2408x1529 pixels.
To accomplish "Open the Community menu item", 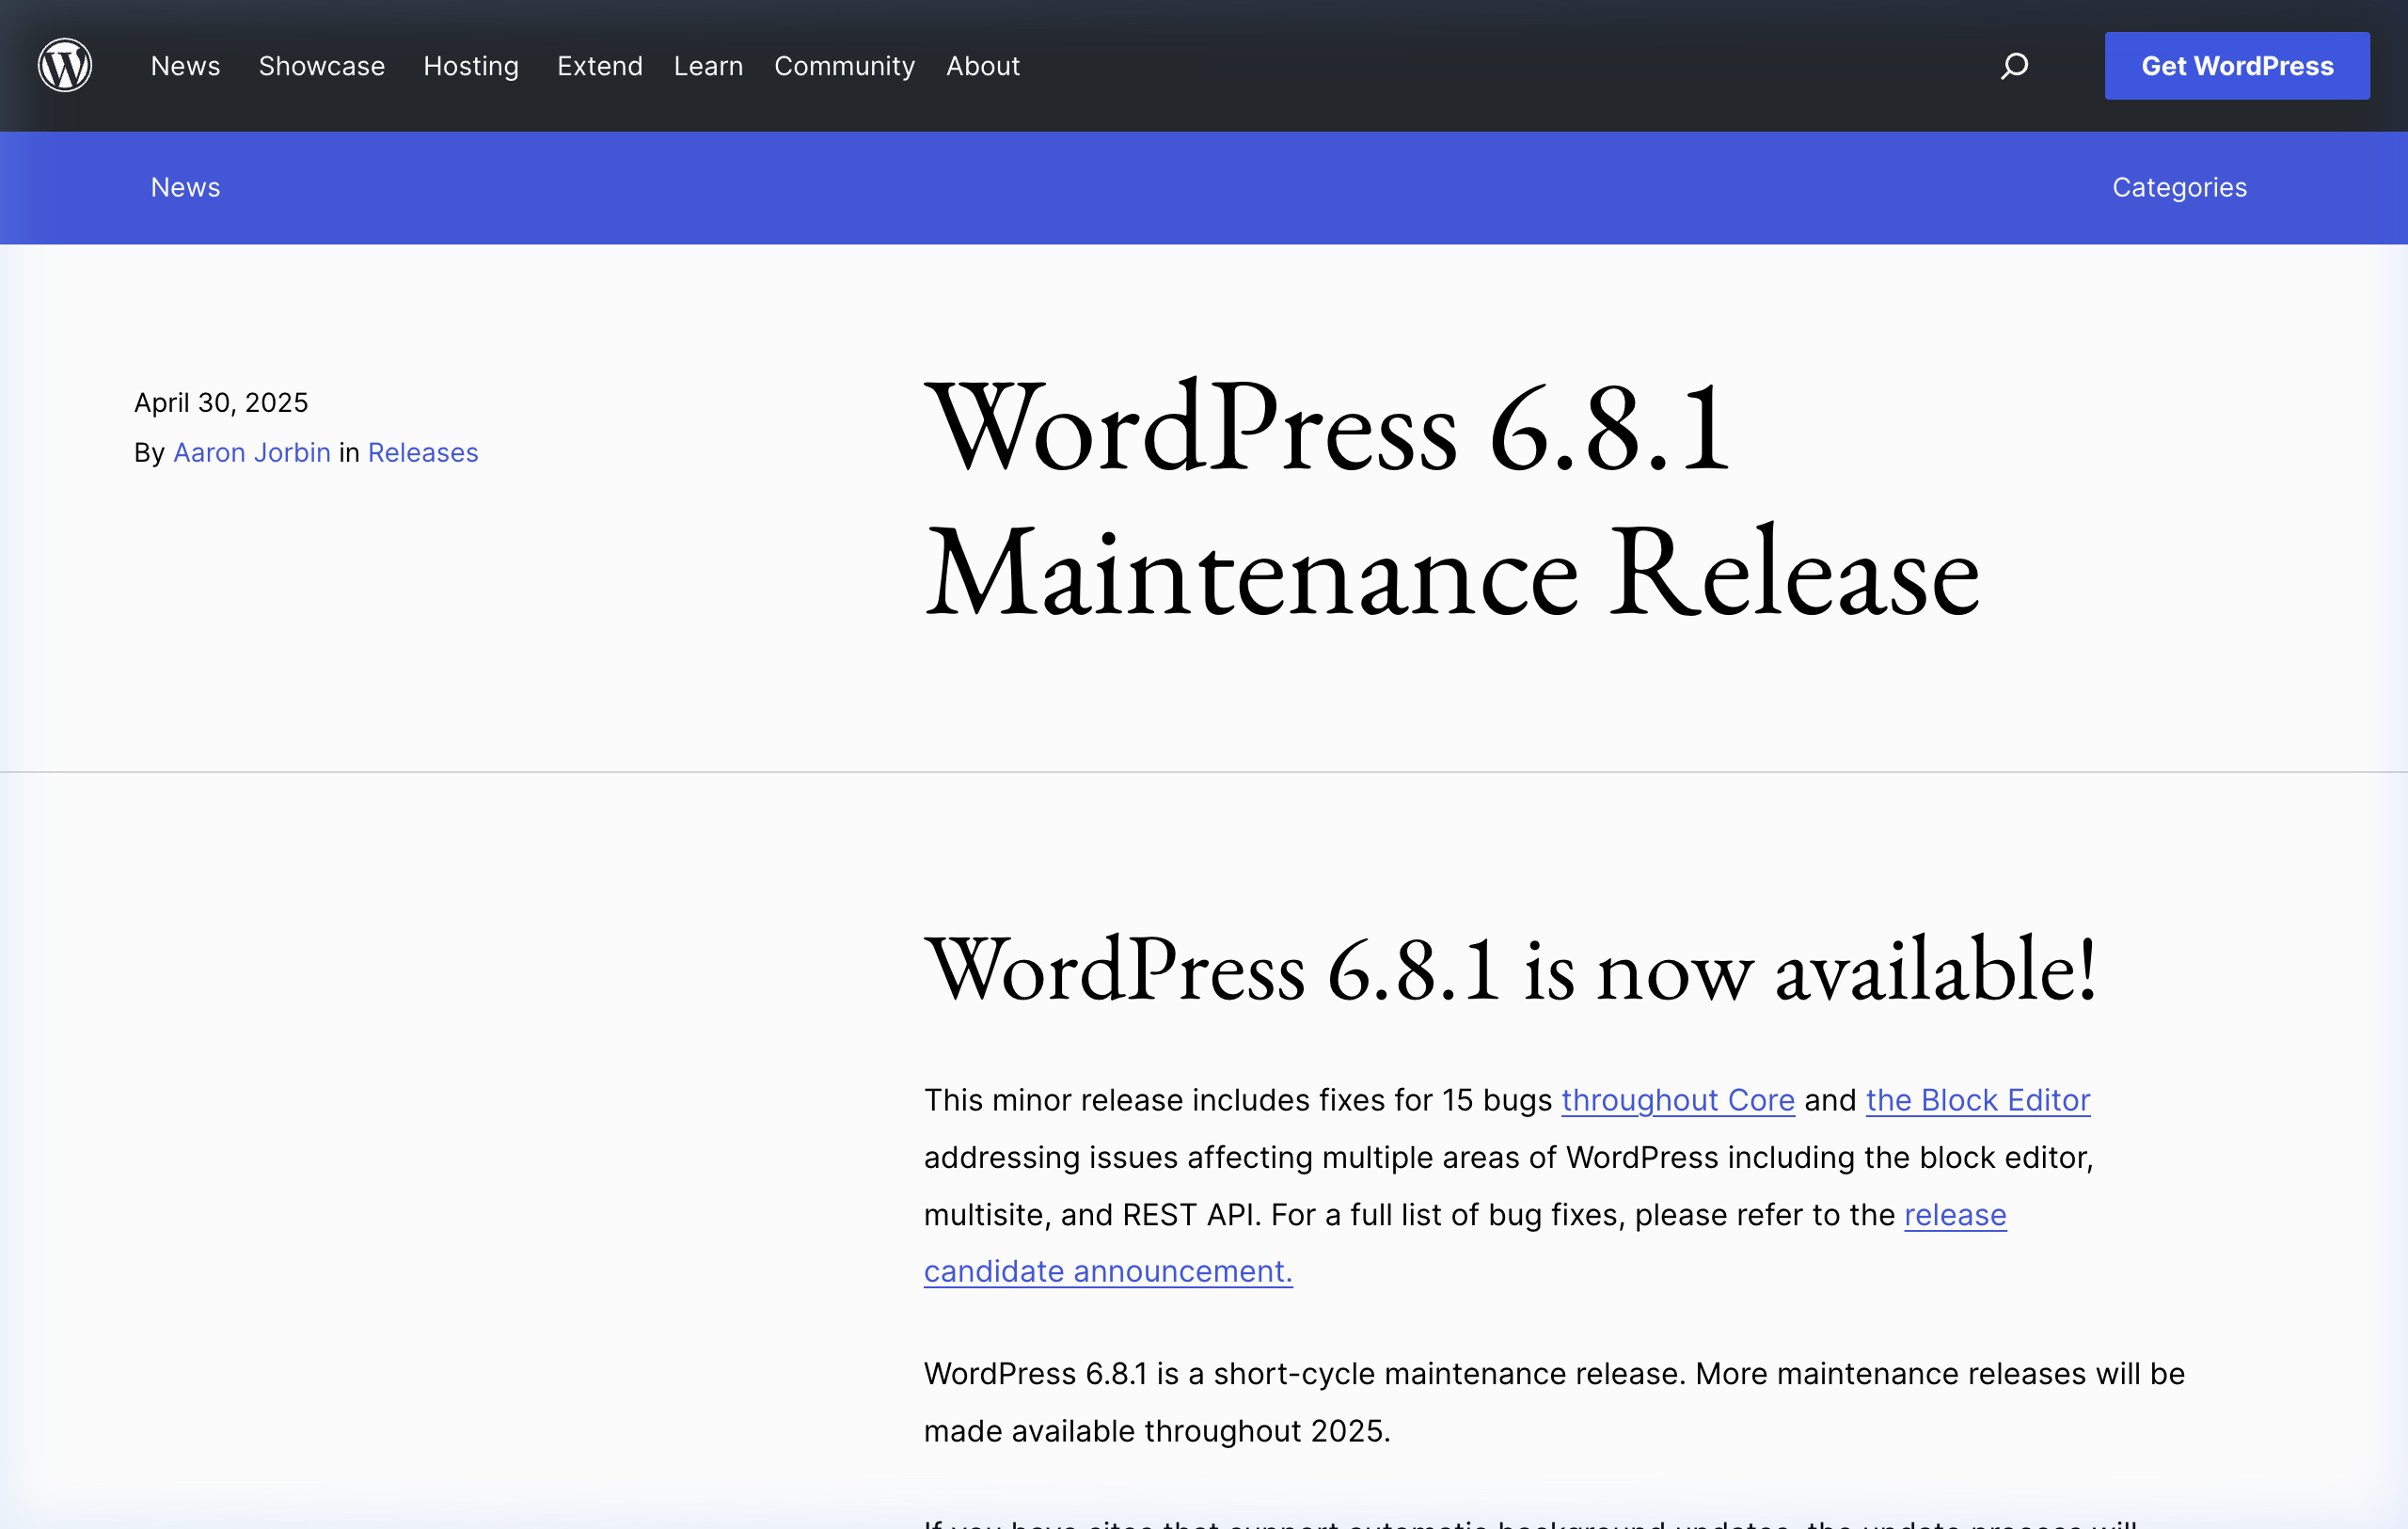I will point(844,66).
